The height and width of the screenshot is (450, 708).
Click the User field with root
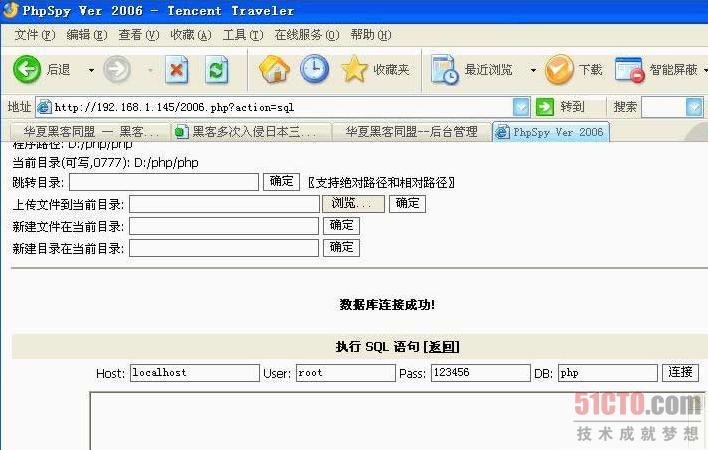point(346,373)
